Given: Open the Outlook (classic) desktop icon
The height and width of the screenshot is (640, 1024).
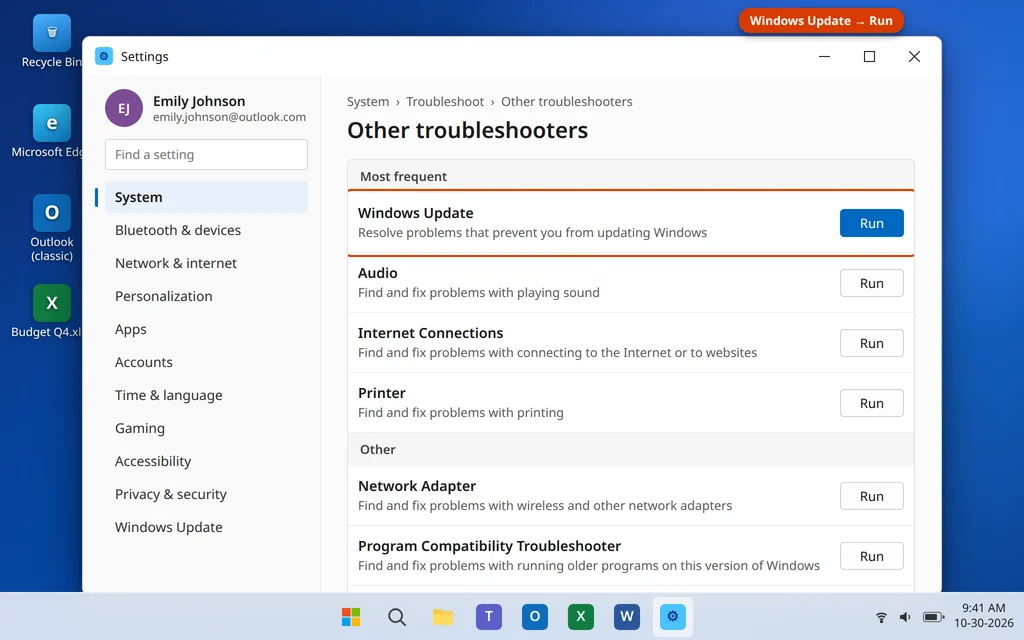Looking at the screenshot, I should [x=52, y=228].
